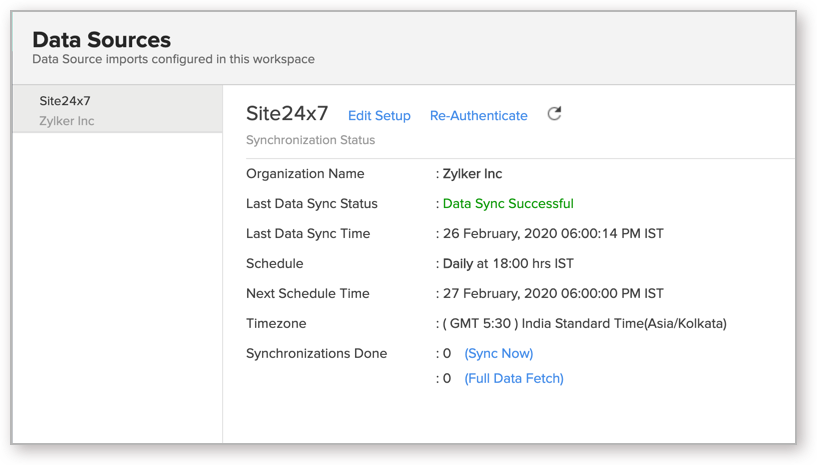Click the workspace description under Data Sources
The width and height of the screenshot is (817, 465).
[174, 59]
